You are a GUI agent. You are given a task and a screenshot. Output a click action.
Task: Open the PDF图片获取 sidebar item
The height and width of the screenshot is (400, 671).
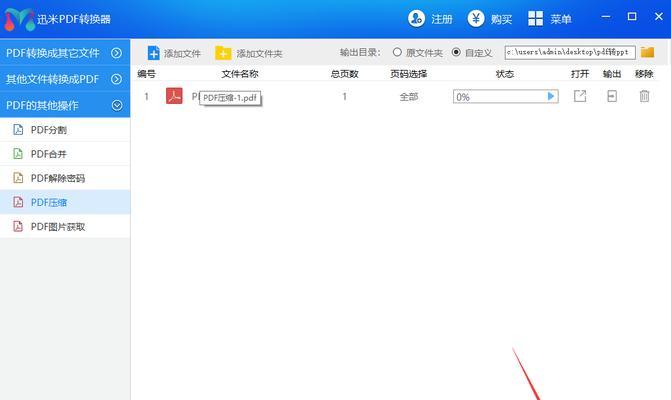tap(65, 226)
